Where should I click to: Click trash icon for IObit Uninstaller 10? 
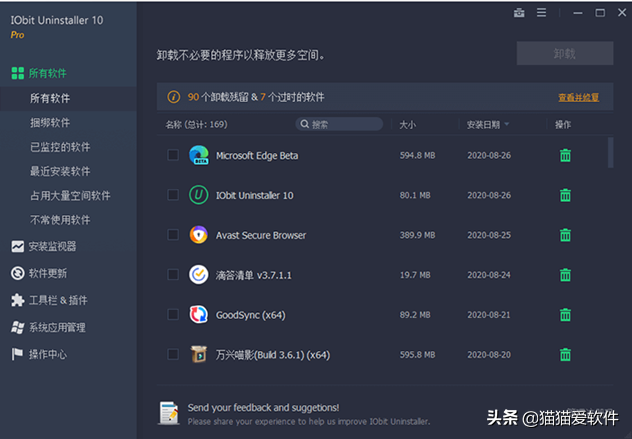(x=565, y=195)
